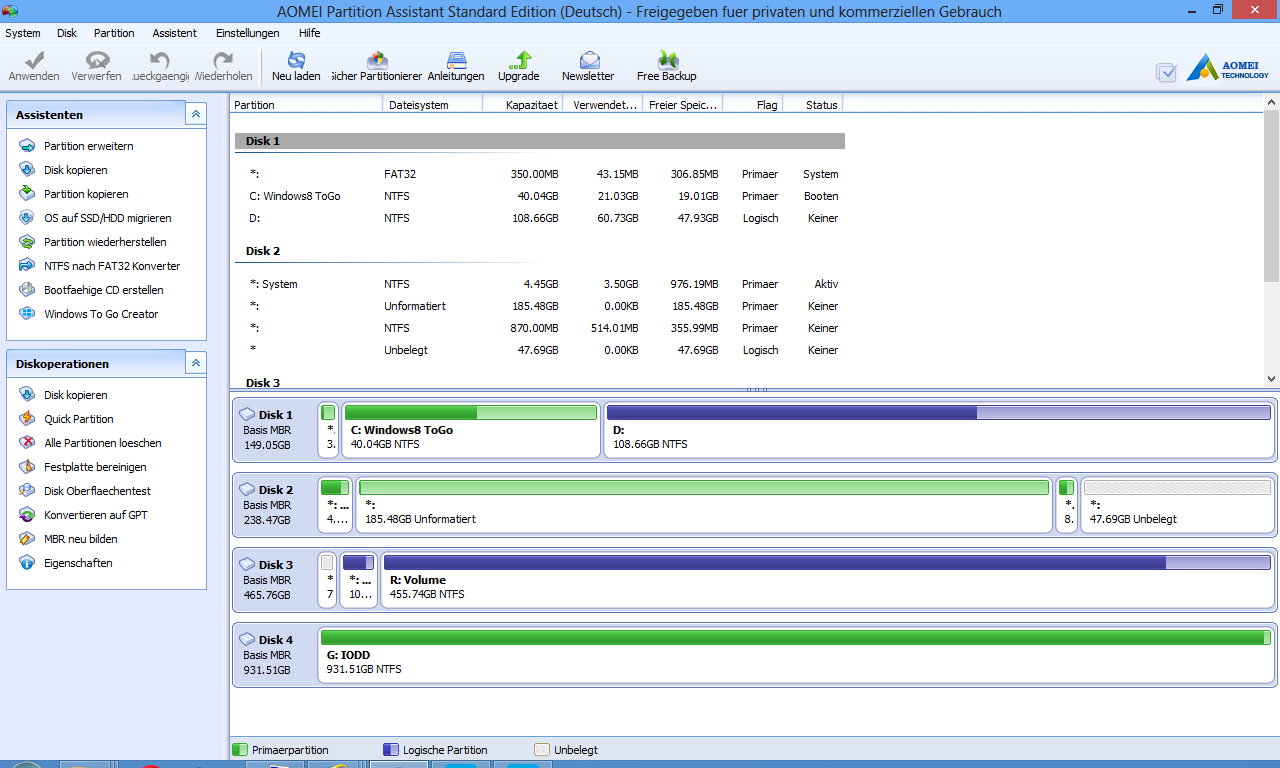
Task: Select the C: Windows8 ToGo partition bar
Action: (x=471, y=430)
